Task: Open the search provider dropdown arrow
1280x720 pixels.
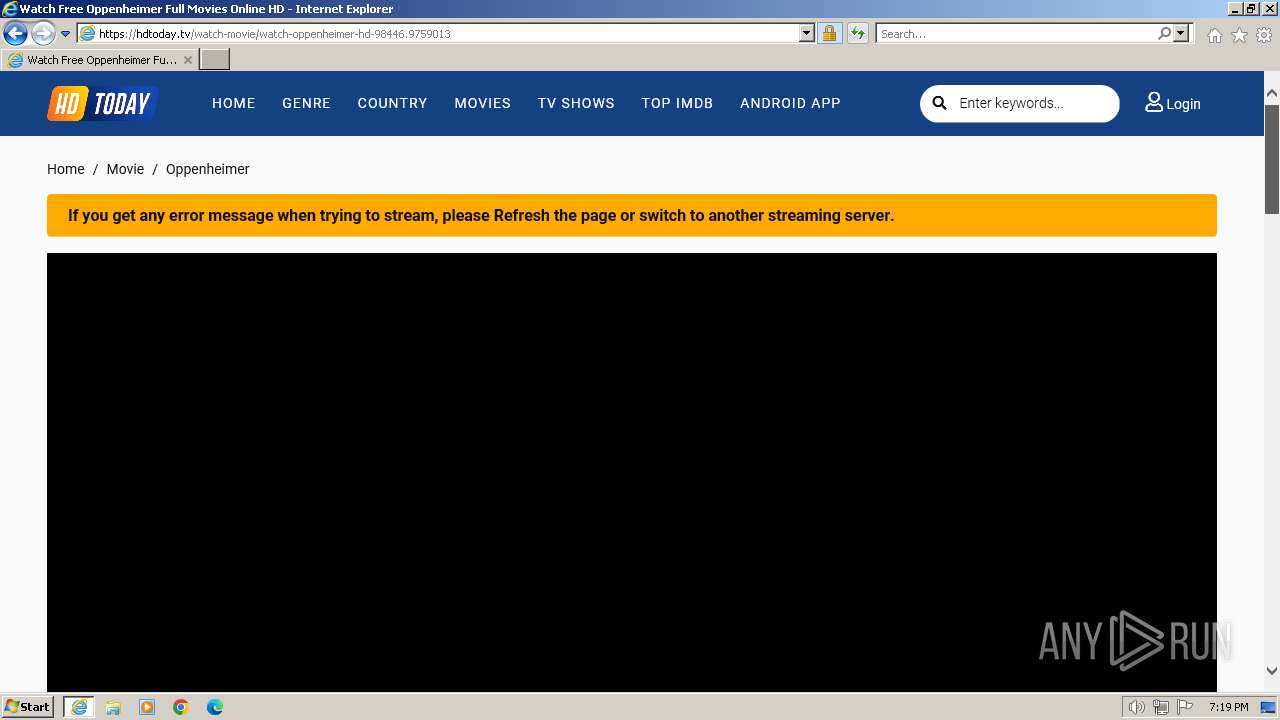Action: coord(1181,34)
